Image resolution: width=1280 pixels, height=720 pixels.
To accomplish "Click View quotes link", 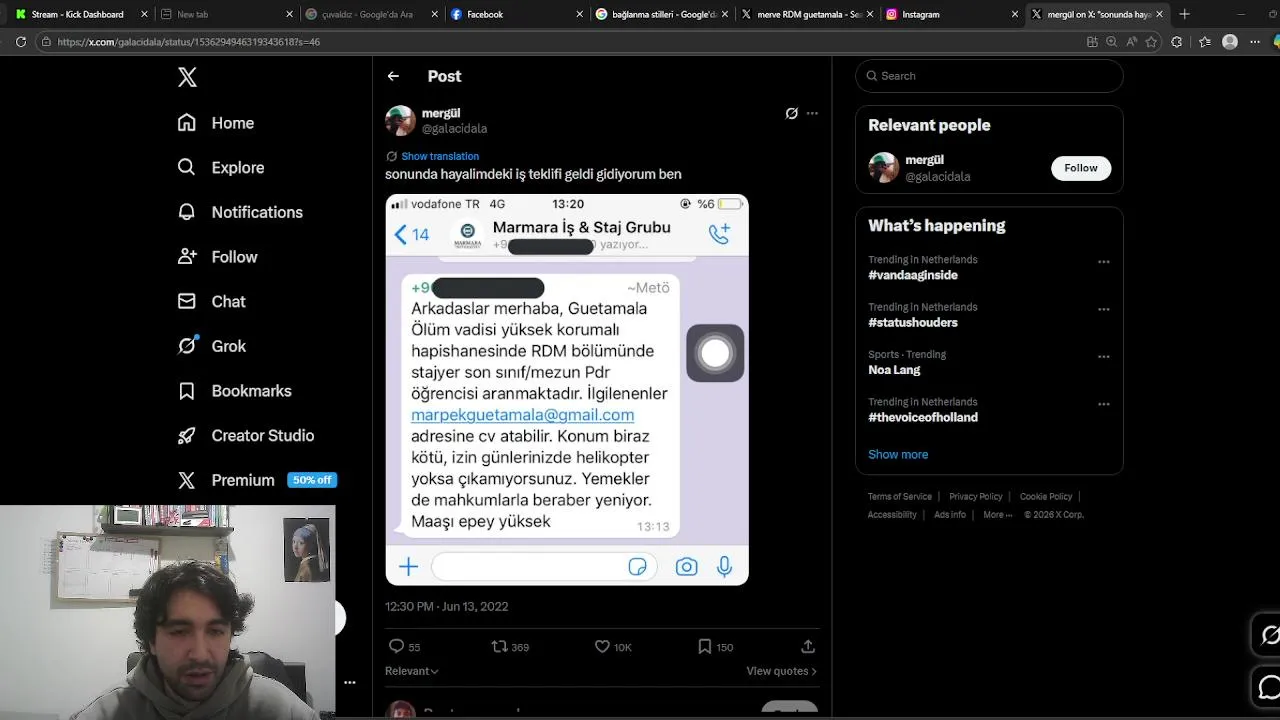I will (781, 671).
